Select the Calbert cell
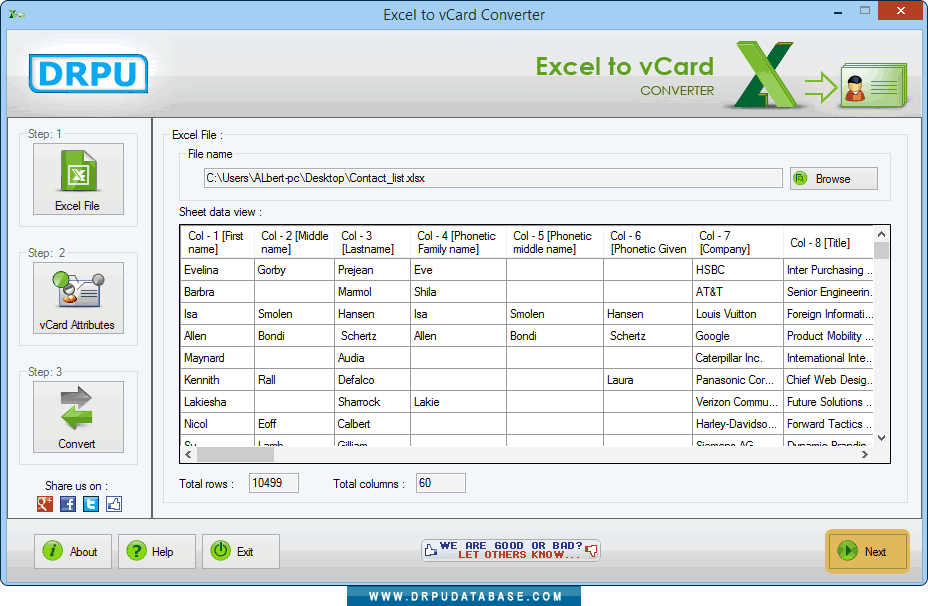 point(373,423)
